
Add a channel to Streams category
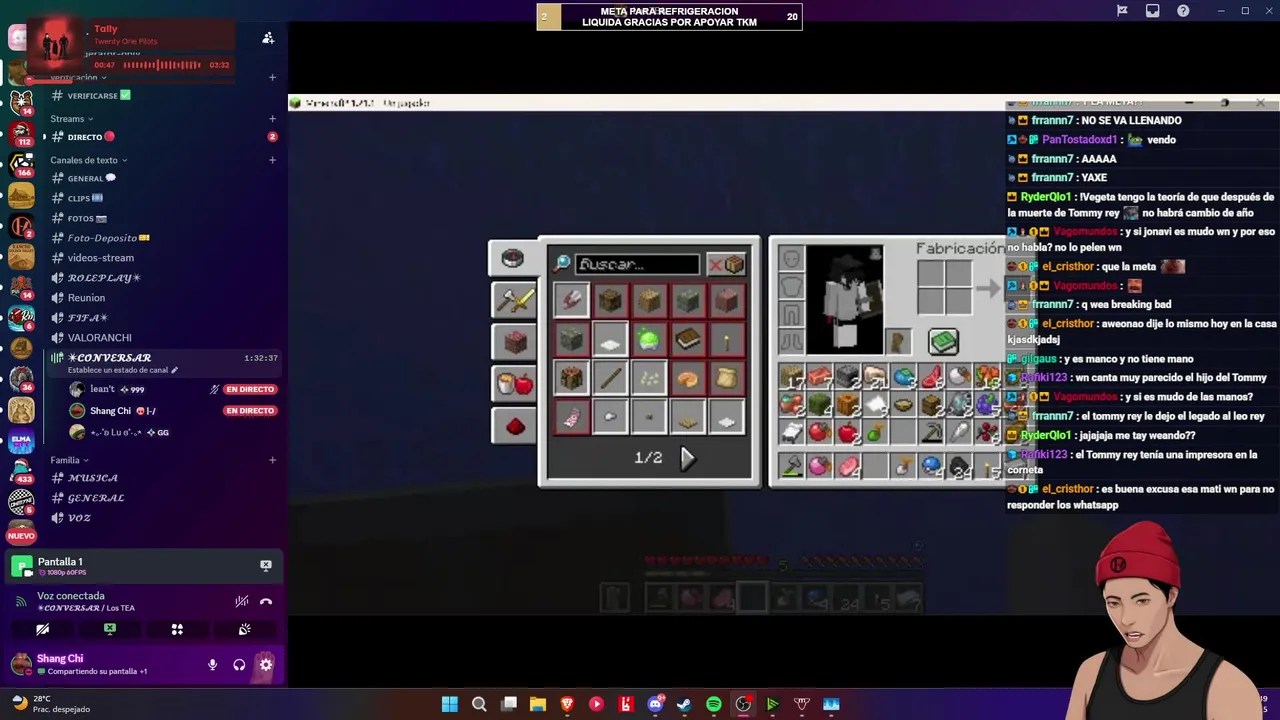272,119
